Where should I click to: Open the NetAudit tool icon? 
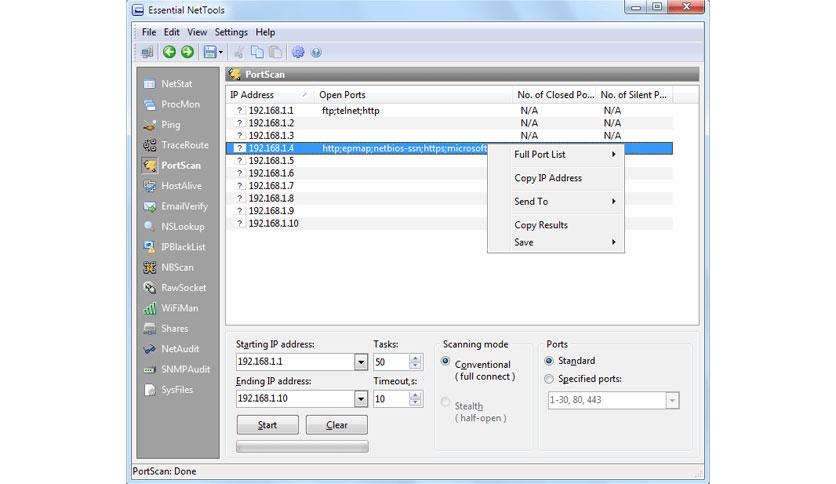[x=150, y=349]
